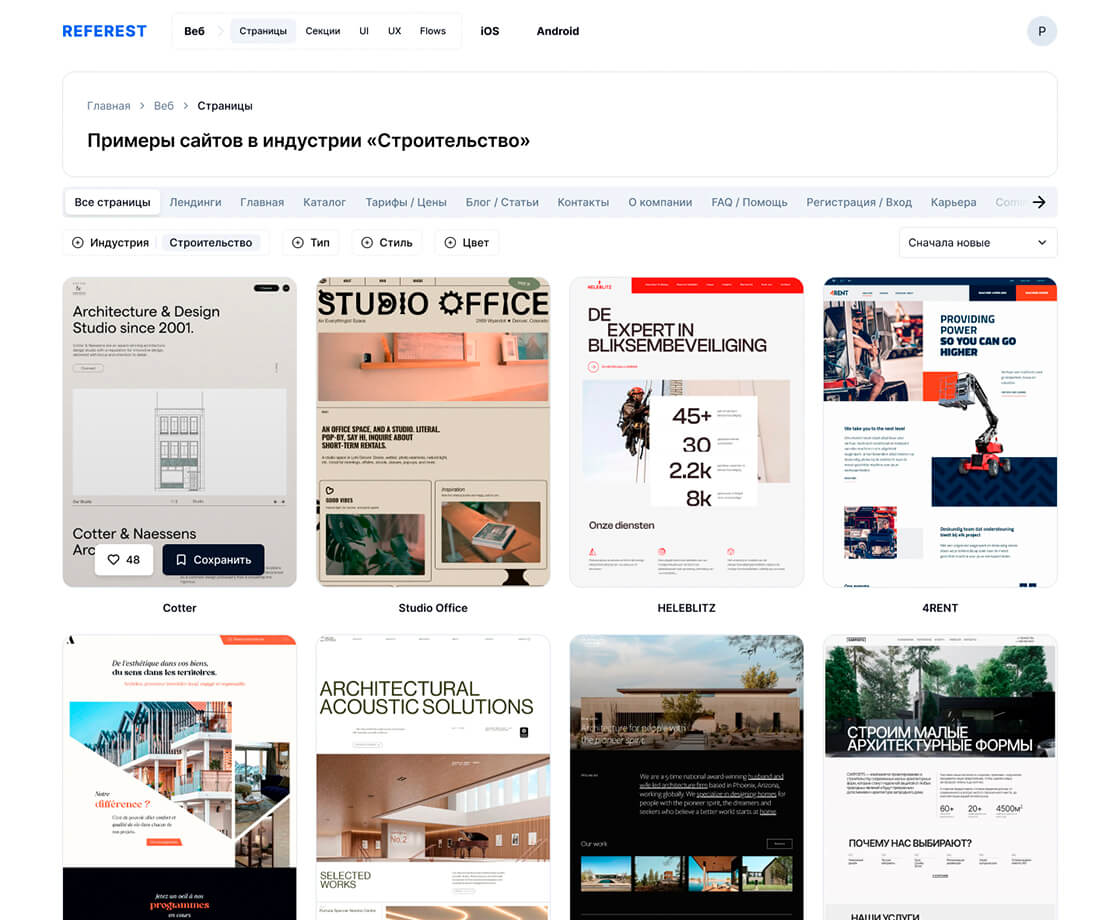Filter by Карьера category
Image resolution: width=1120 pixels, height=920 pixels.
(x=953, y=202)
